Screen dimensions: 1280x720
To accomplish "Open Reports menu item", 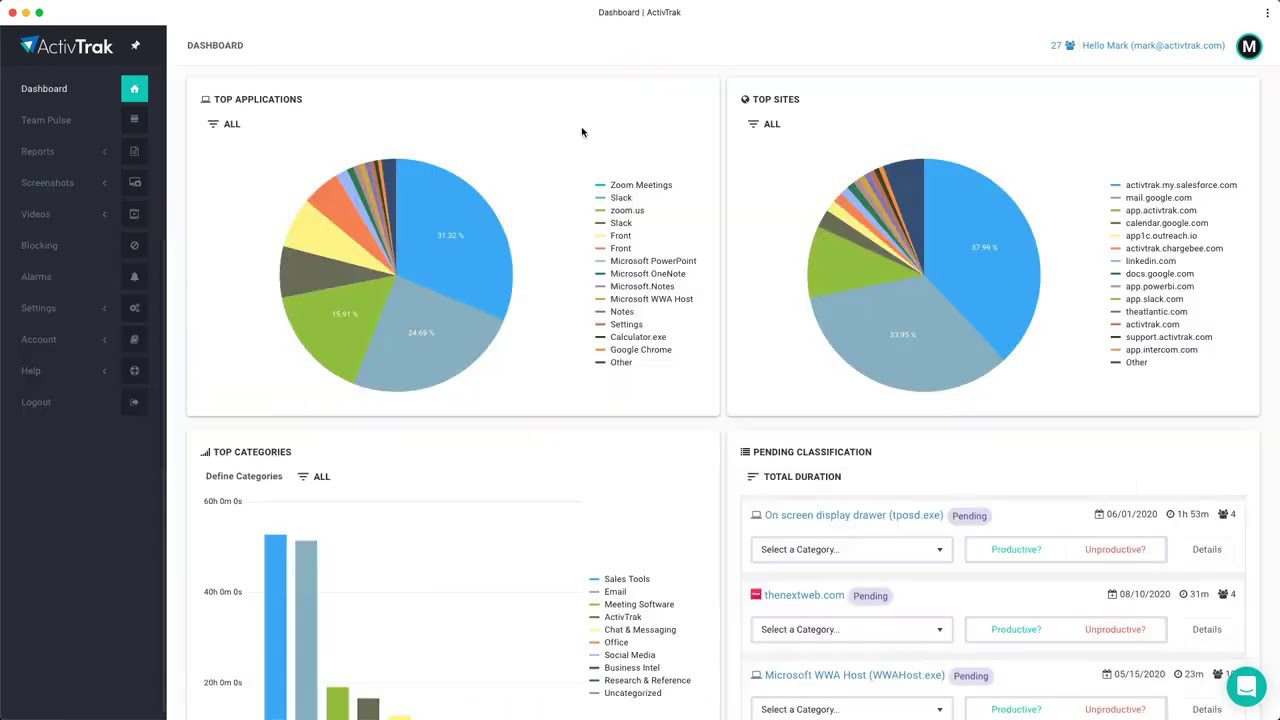I will click(x=38, y=152).
